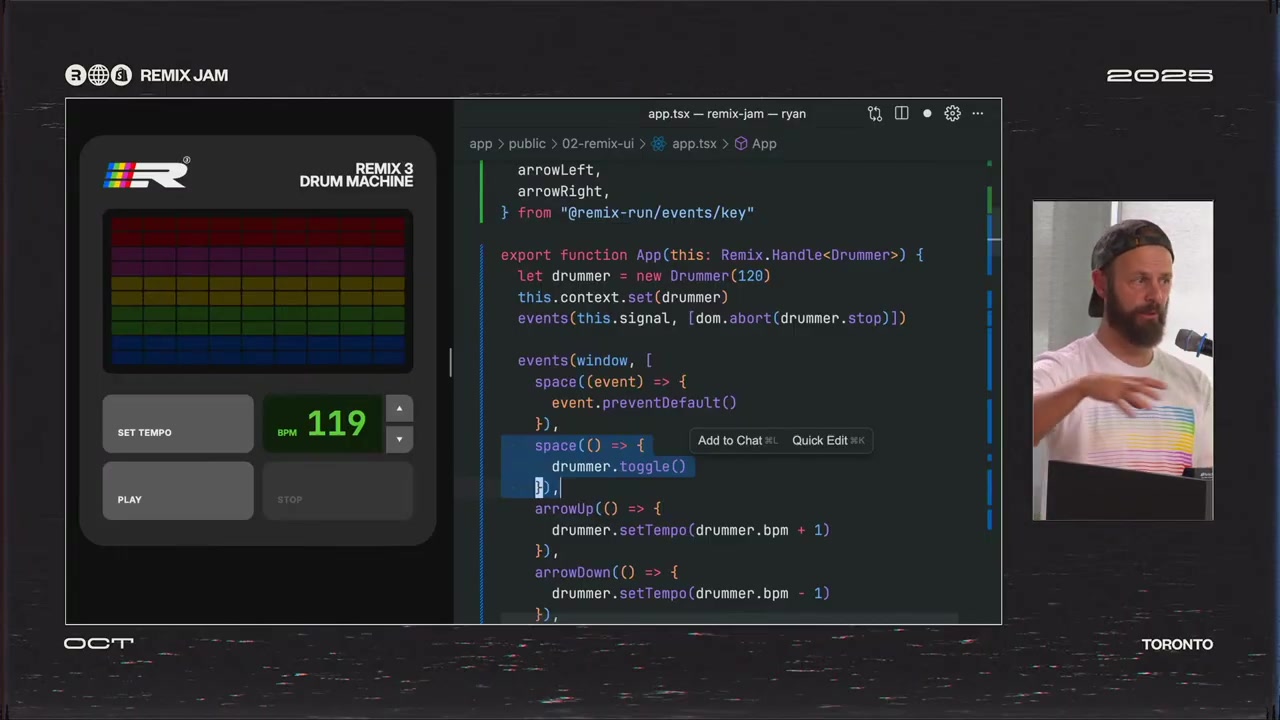Click the Remix R logo in drum machine
The width and height of the screenshot is (1280, 720).
146,174
